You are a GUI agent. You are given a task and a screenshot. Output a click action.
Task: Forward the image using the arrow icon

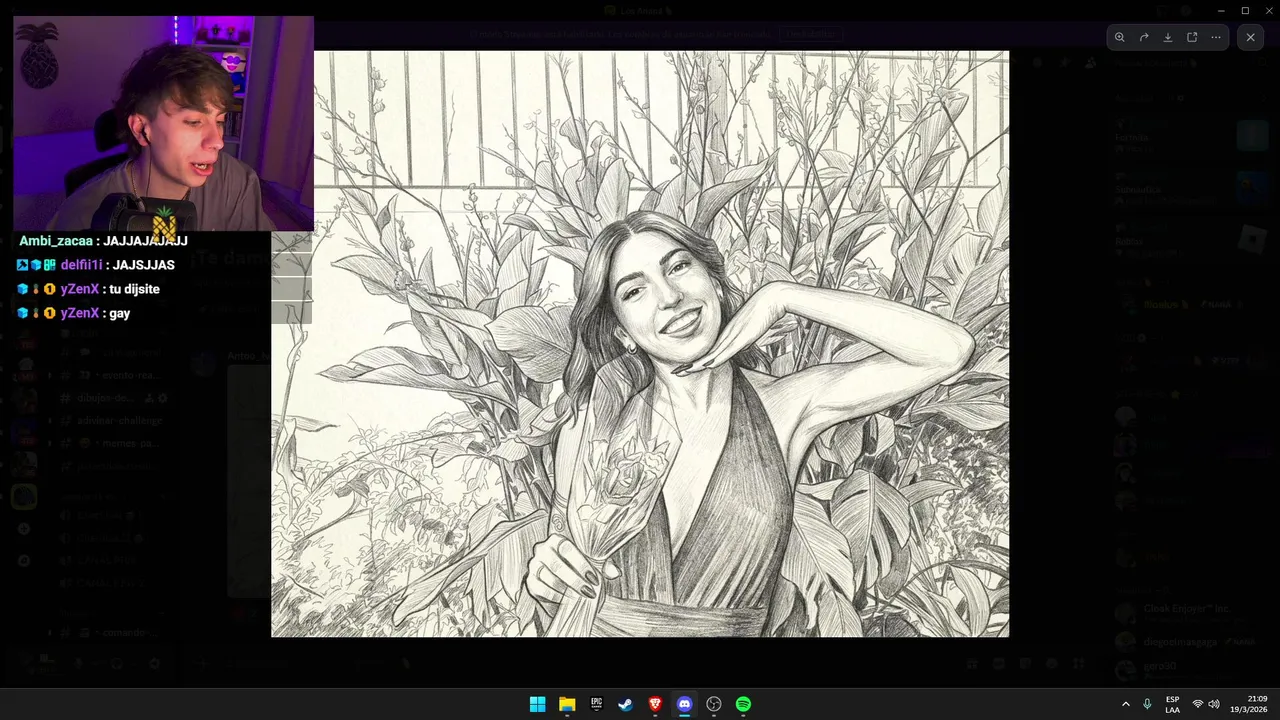coord(1144,37)
